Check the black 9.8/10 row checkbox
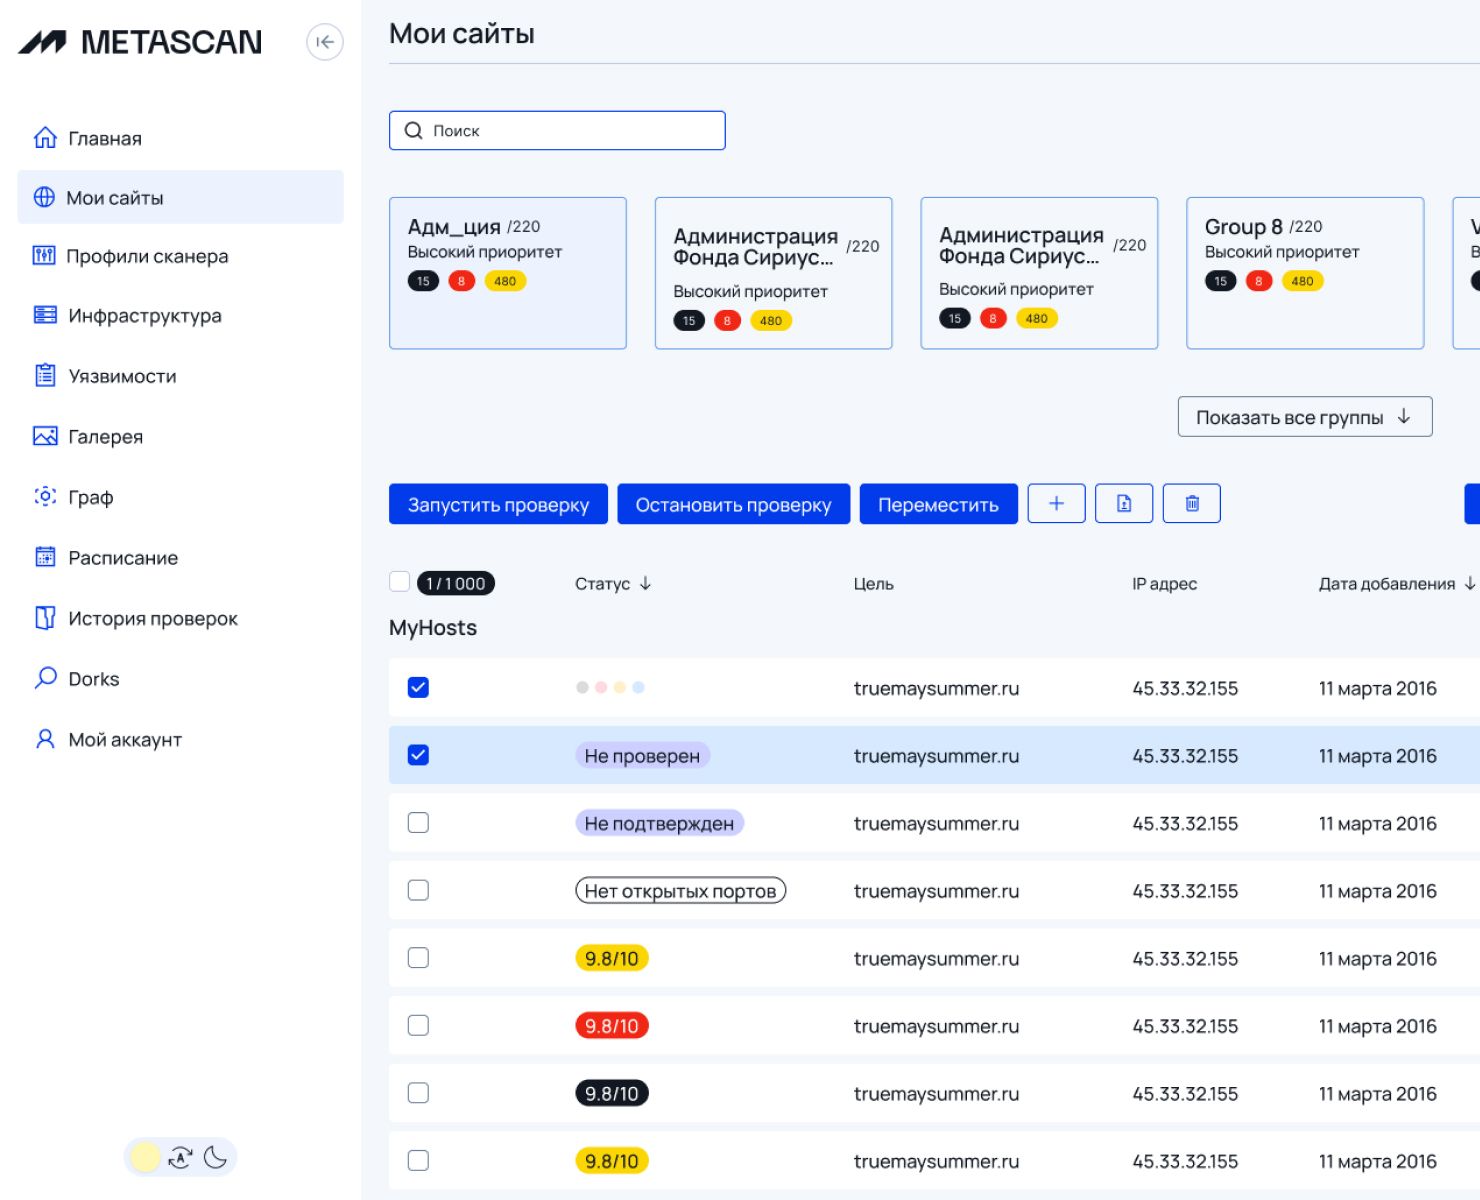Viewport: 1480px width, 1200px height. click(418, 1093)
